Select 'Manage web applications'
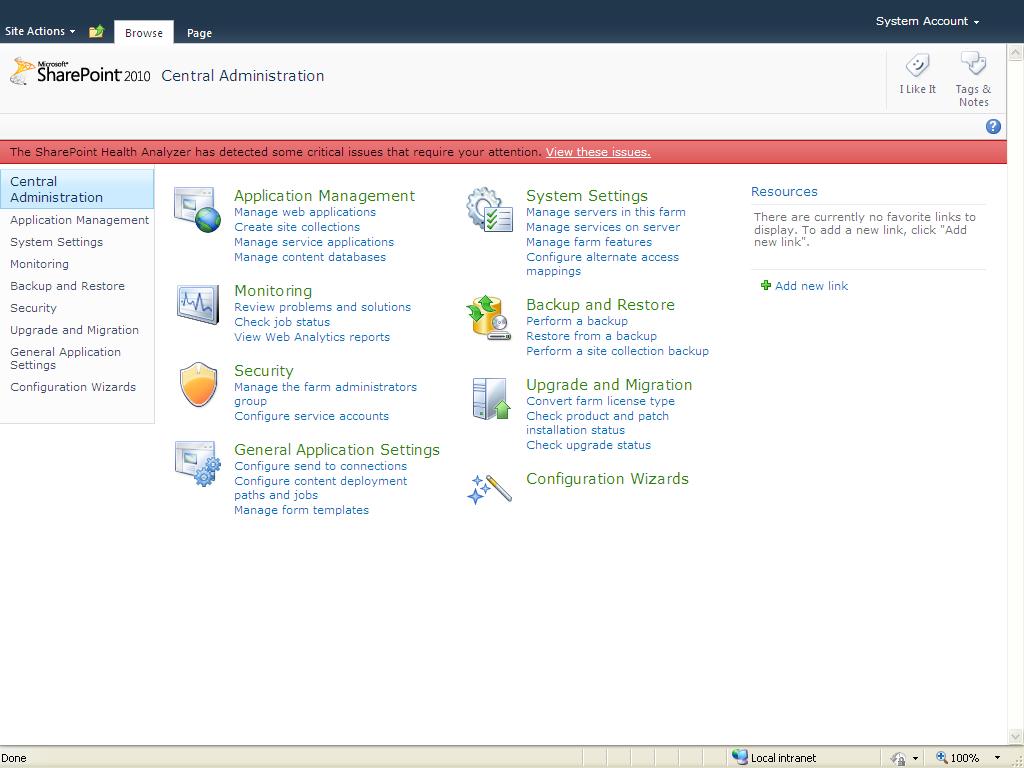1024x768 pixels. (x=304, y=212)
